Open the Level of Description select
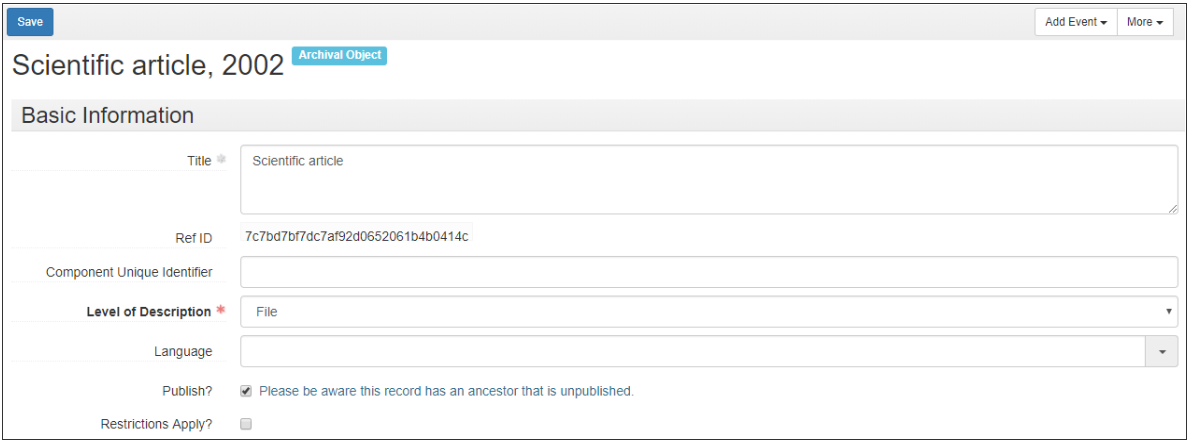1190x442 pixels. tap(709, 311)
